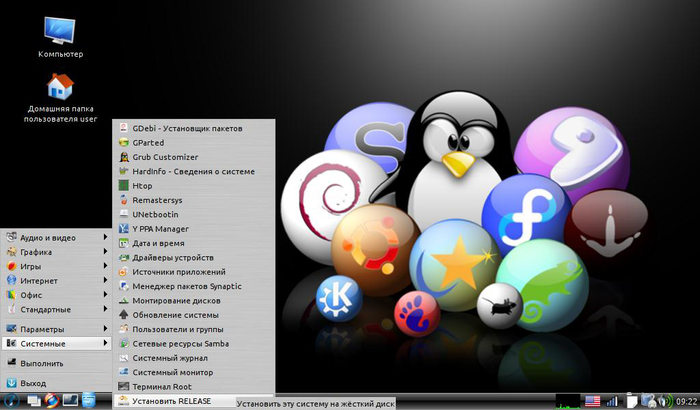Click the show desktop windows taskbar icon
The height and width of the screenshot is (410, 700).
pos(33,401)
